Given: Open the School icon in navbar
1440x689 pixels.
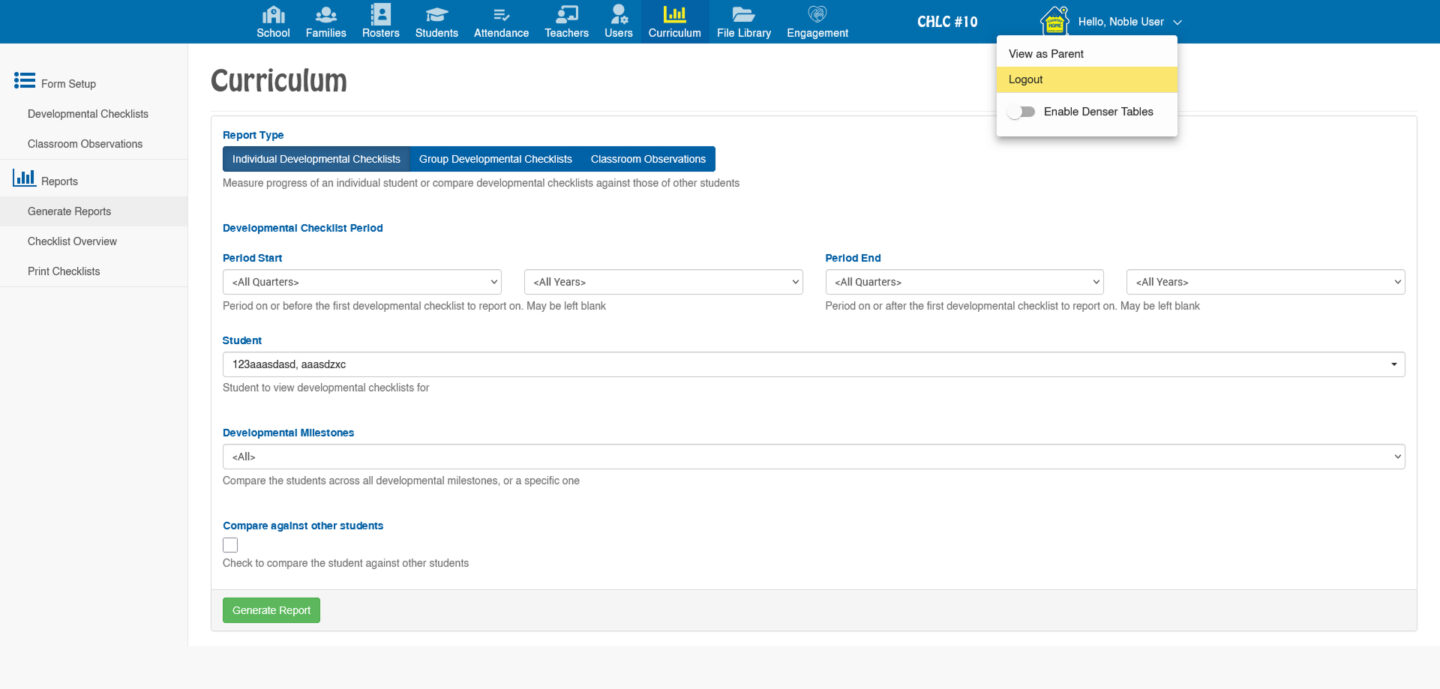Looking at the screenshot, I should tap(273, 15).
